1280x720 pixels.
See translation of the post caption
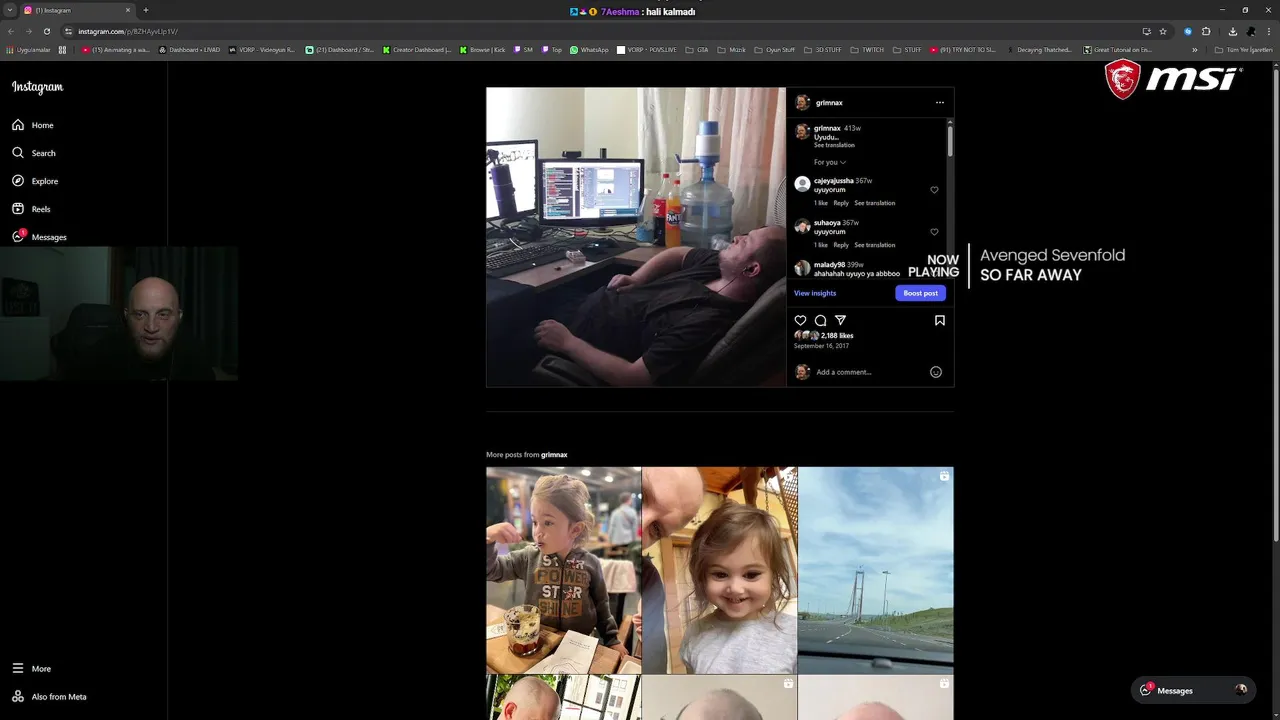834,145
